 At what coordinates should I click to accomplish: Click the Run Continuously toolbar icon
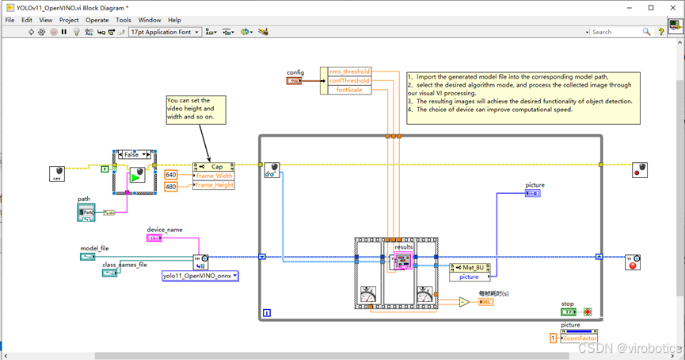pos(42,32)
